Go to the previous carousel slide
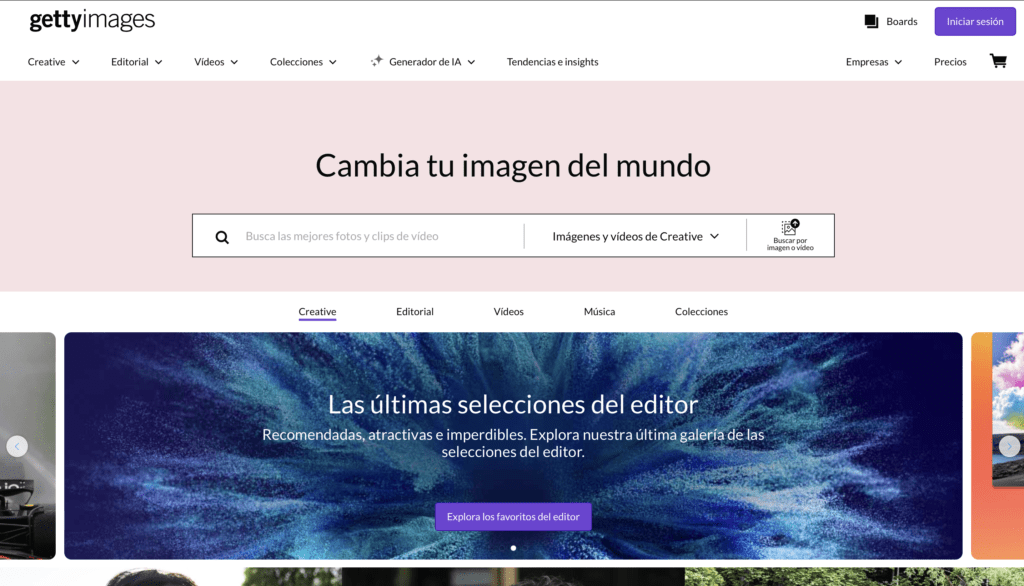This screenshot has width=1024, height=586. tap(17, 446)
